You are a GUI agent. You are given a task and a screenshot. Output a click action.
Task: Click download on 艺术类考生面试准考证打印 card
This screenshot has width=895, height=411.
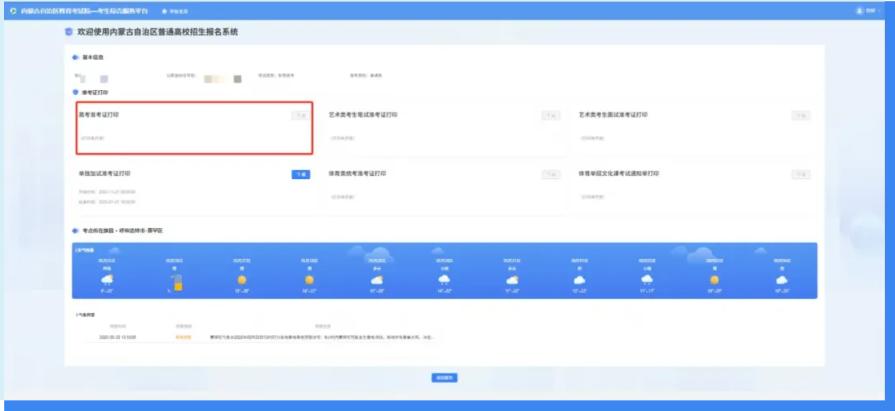pos(800,116)
